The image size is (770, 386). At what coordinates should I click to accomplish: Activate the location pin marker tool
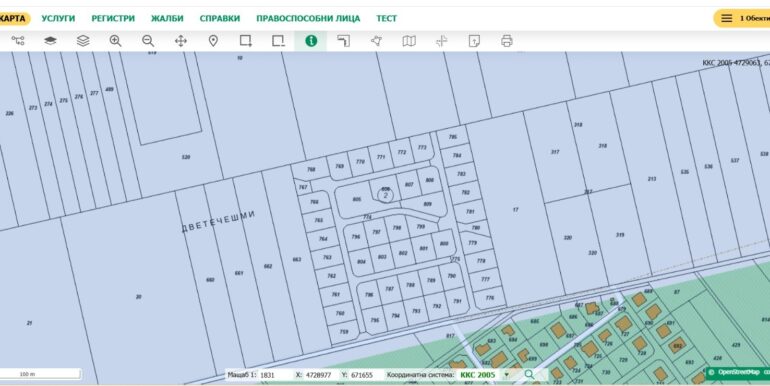click(x=213, y=41)
